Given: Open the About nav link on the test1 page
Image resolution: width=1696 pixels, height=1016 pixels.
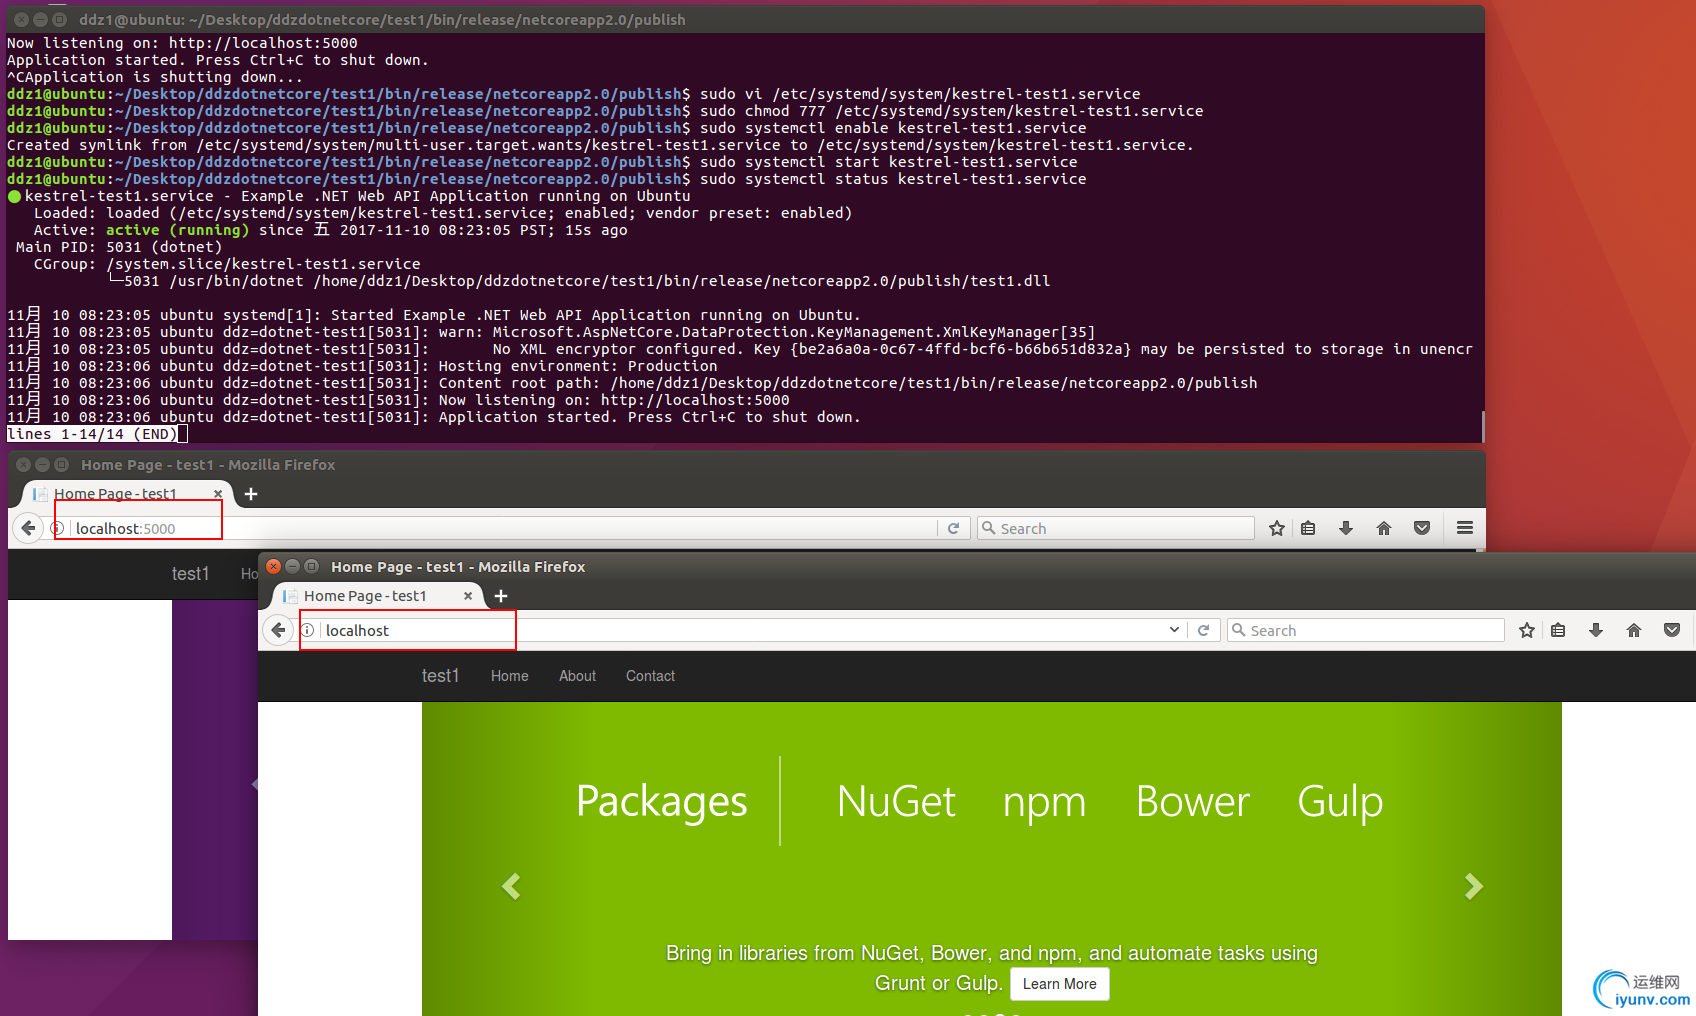Looking at the screenshot, I should point(577,676).
